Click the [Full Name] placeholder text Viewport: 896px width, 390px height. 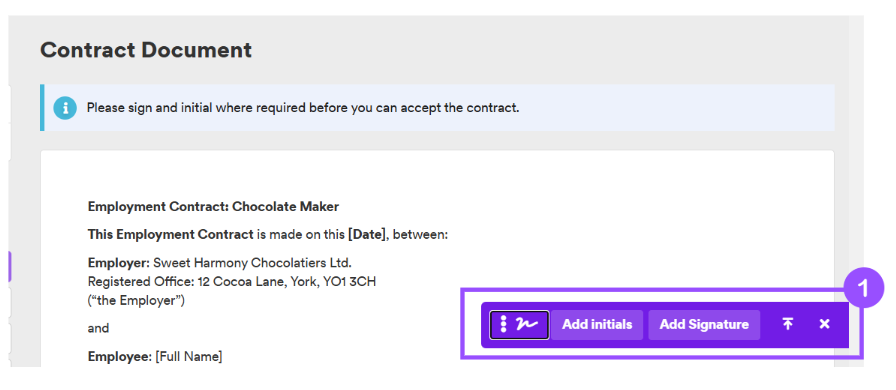tap(189, 357)
